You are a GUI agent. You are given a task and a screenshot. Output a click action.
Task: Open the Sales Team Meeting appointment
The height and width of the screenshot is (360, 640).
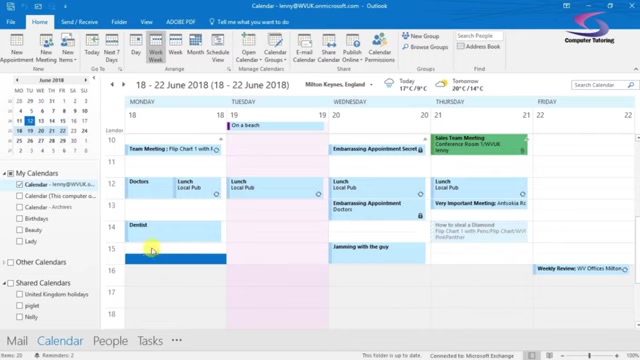[x=479, y=144]
